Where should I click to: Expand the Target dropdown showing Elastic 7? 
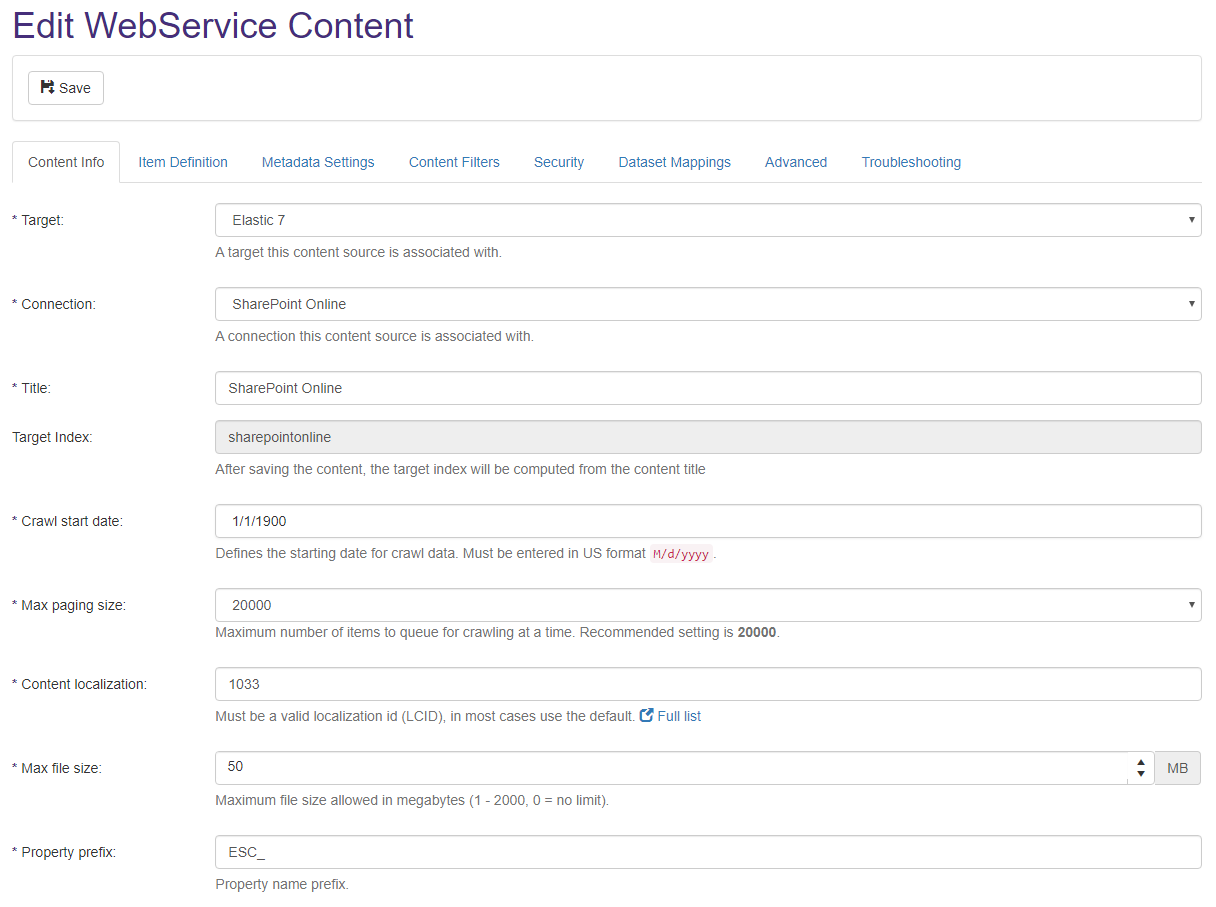[707, 220]
